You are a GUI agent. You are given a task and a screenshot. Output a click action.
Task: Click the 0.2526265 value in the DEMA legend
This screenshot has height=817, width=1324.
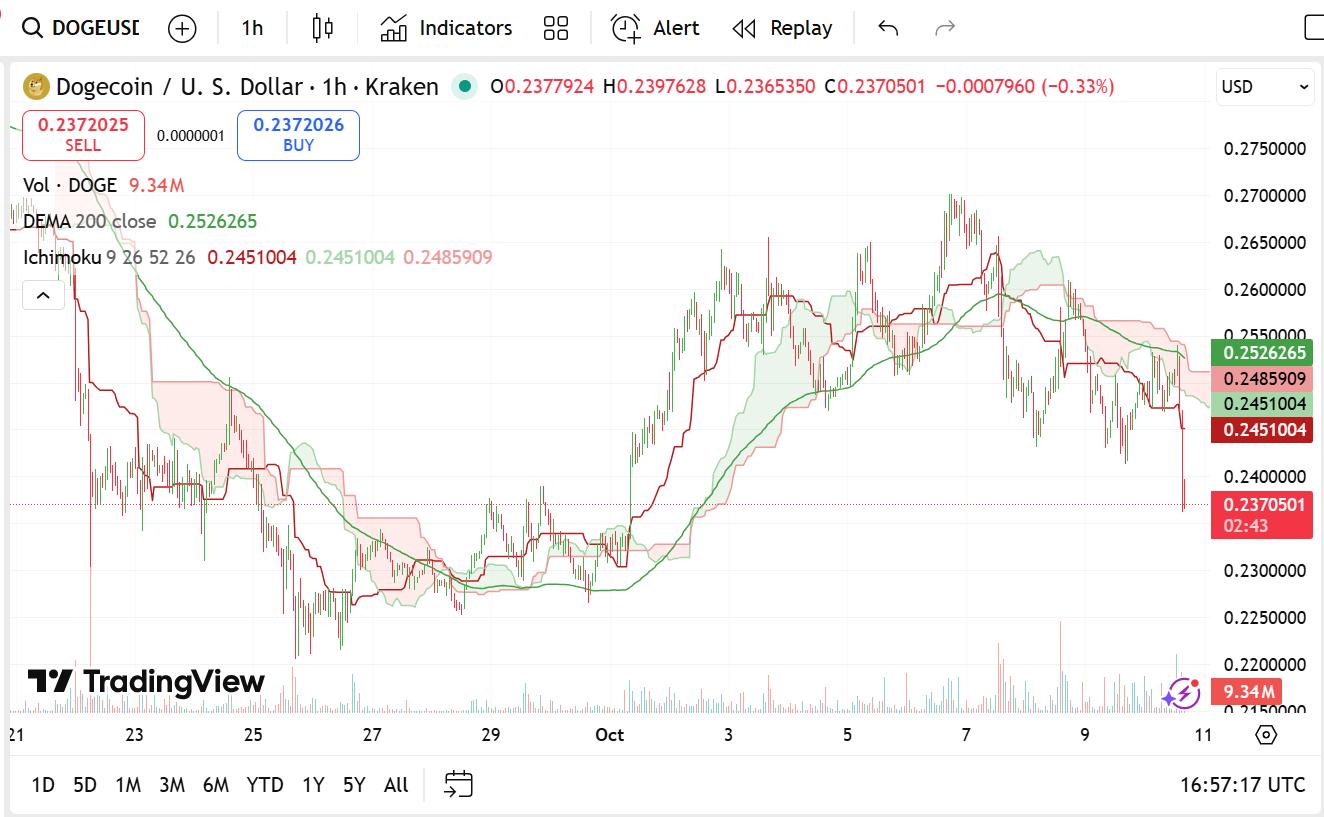(x=213, y=221)
